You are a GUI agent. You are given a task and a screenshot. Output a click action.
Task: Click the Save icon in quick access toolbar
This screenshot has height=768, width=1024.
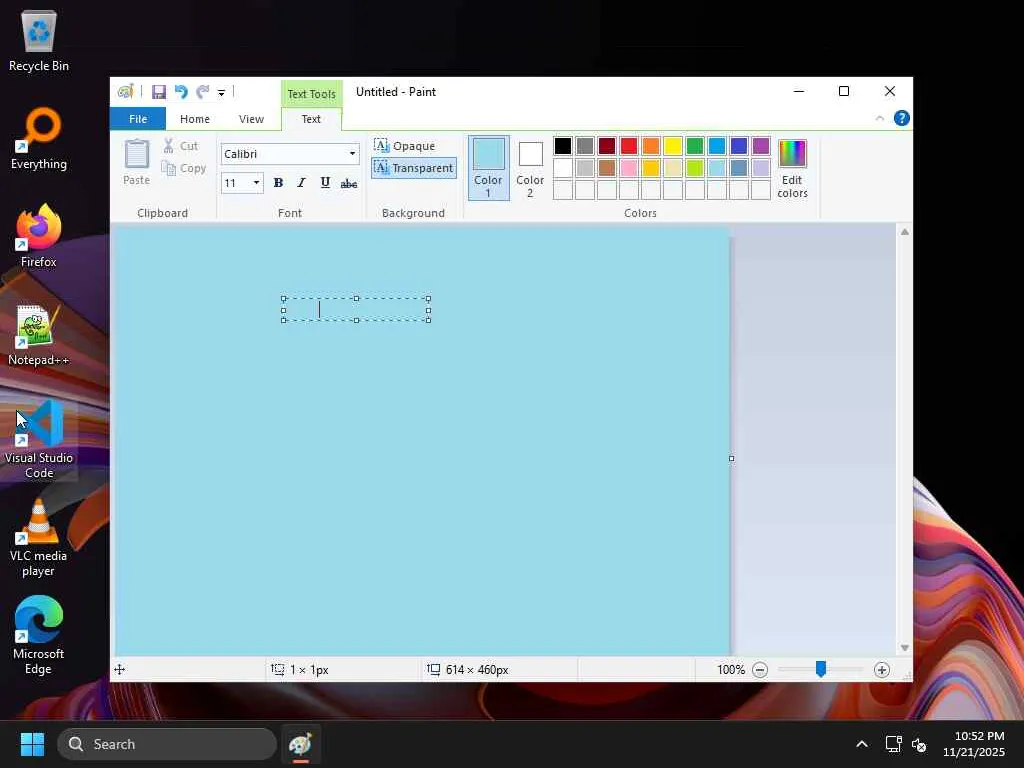(x=159, y=92)
